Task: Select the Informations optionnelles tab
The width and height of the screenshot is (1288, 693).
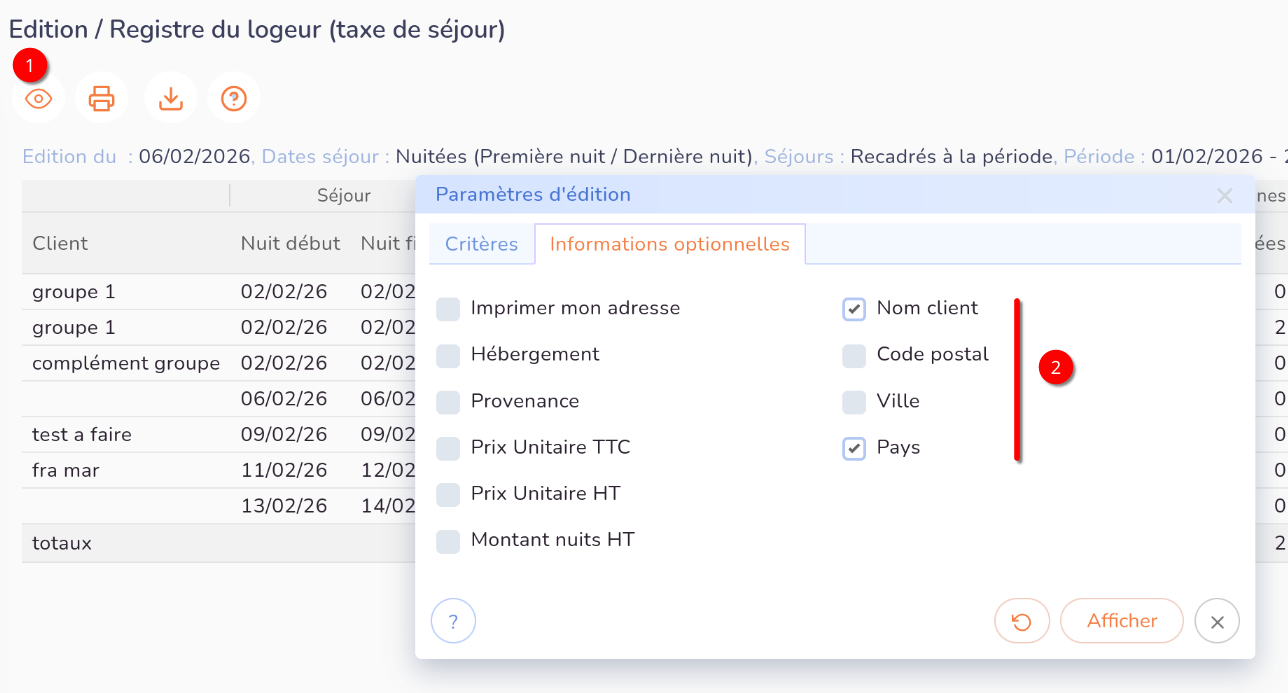Action: tap(670, 243)
